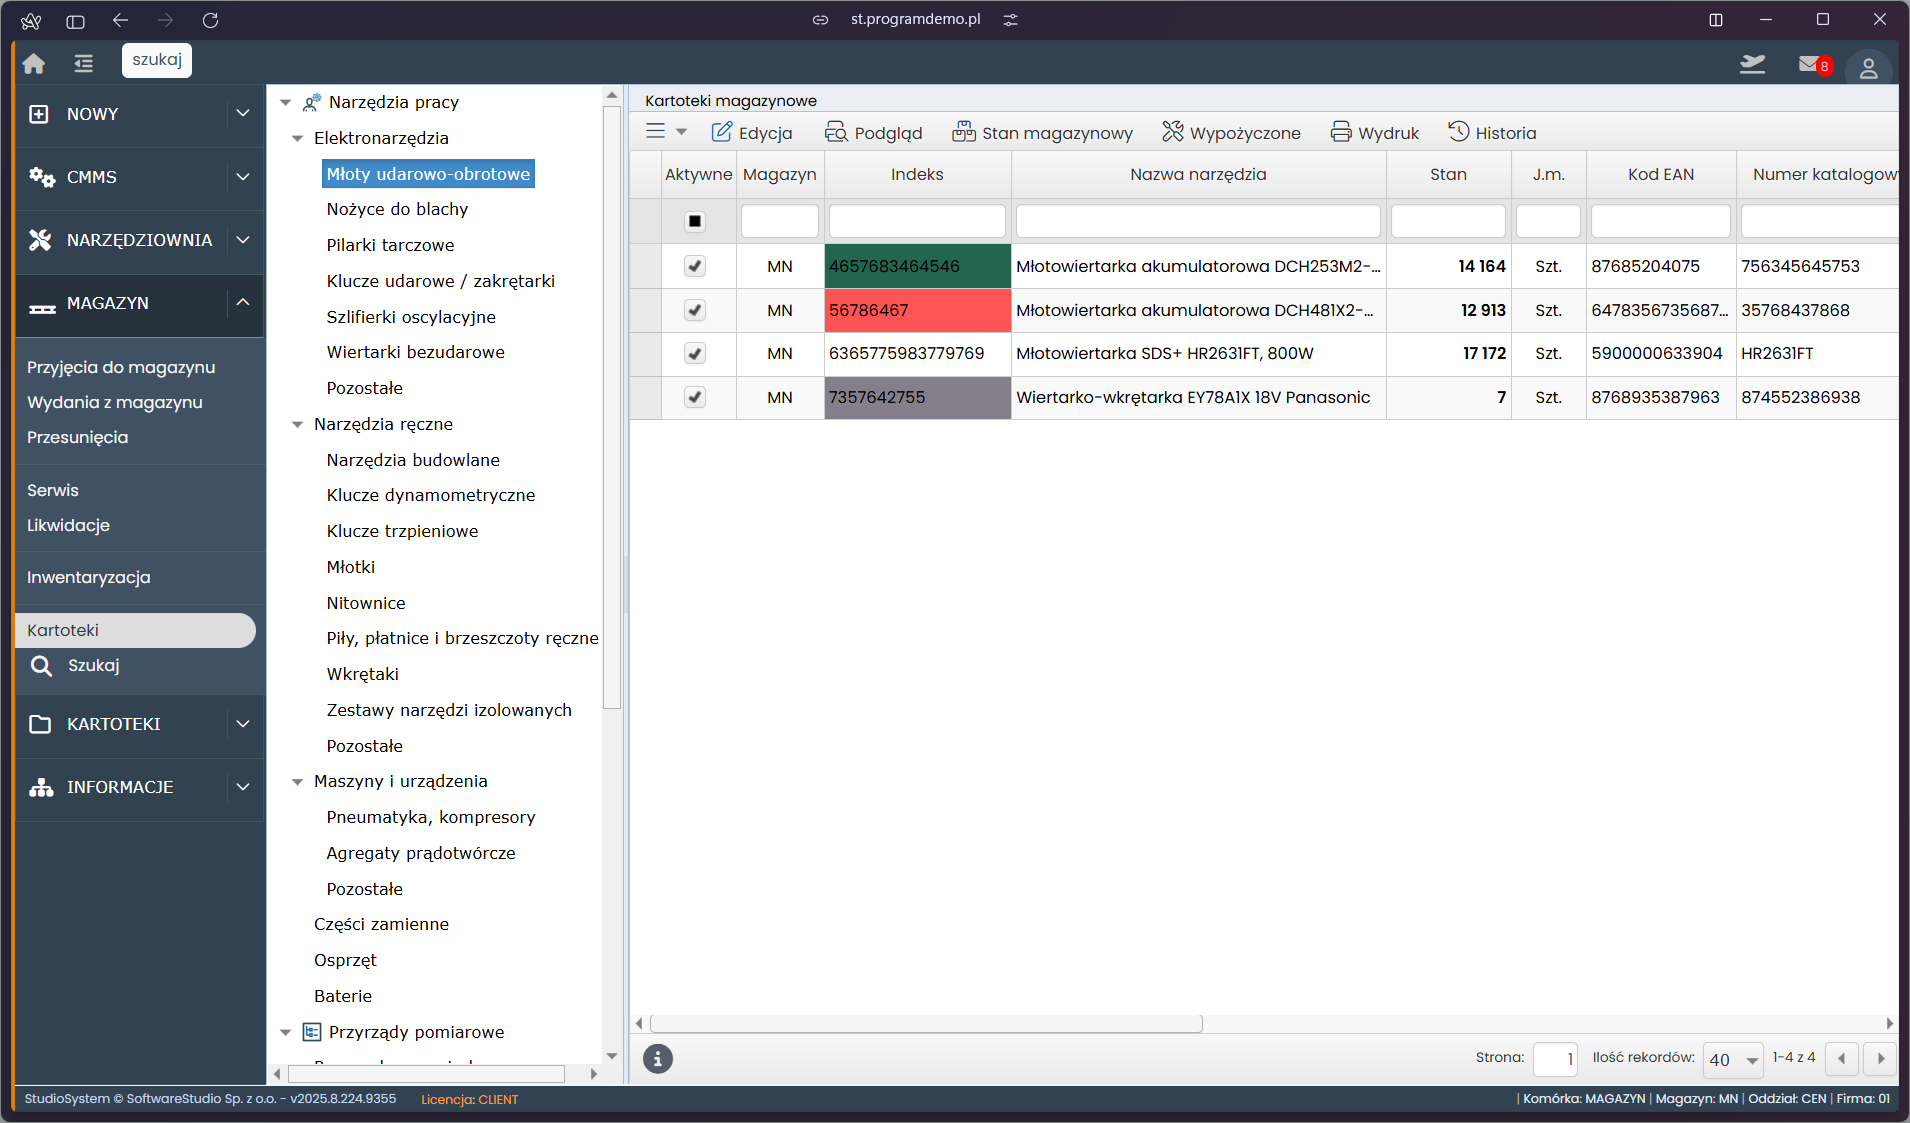
Task: Uncheck Aktywne for index 4657683464546 row
Action: point(695,266)
